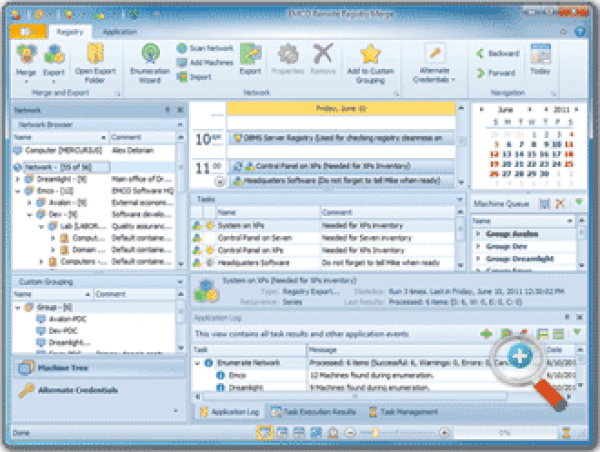600x452 pixels.
Task: Click Add Machines in the ribbon
Action: tap(205, 62)
